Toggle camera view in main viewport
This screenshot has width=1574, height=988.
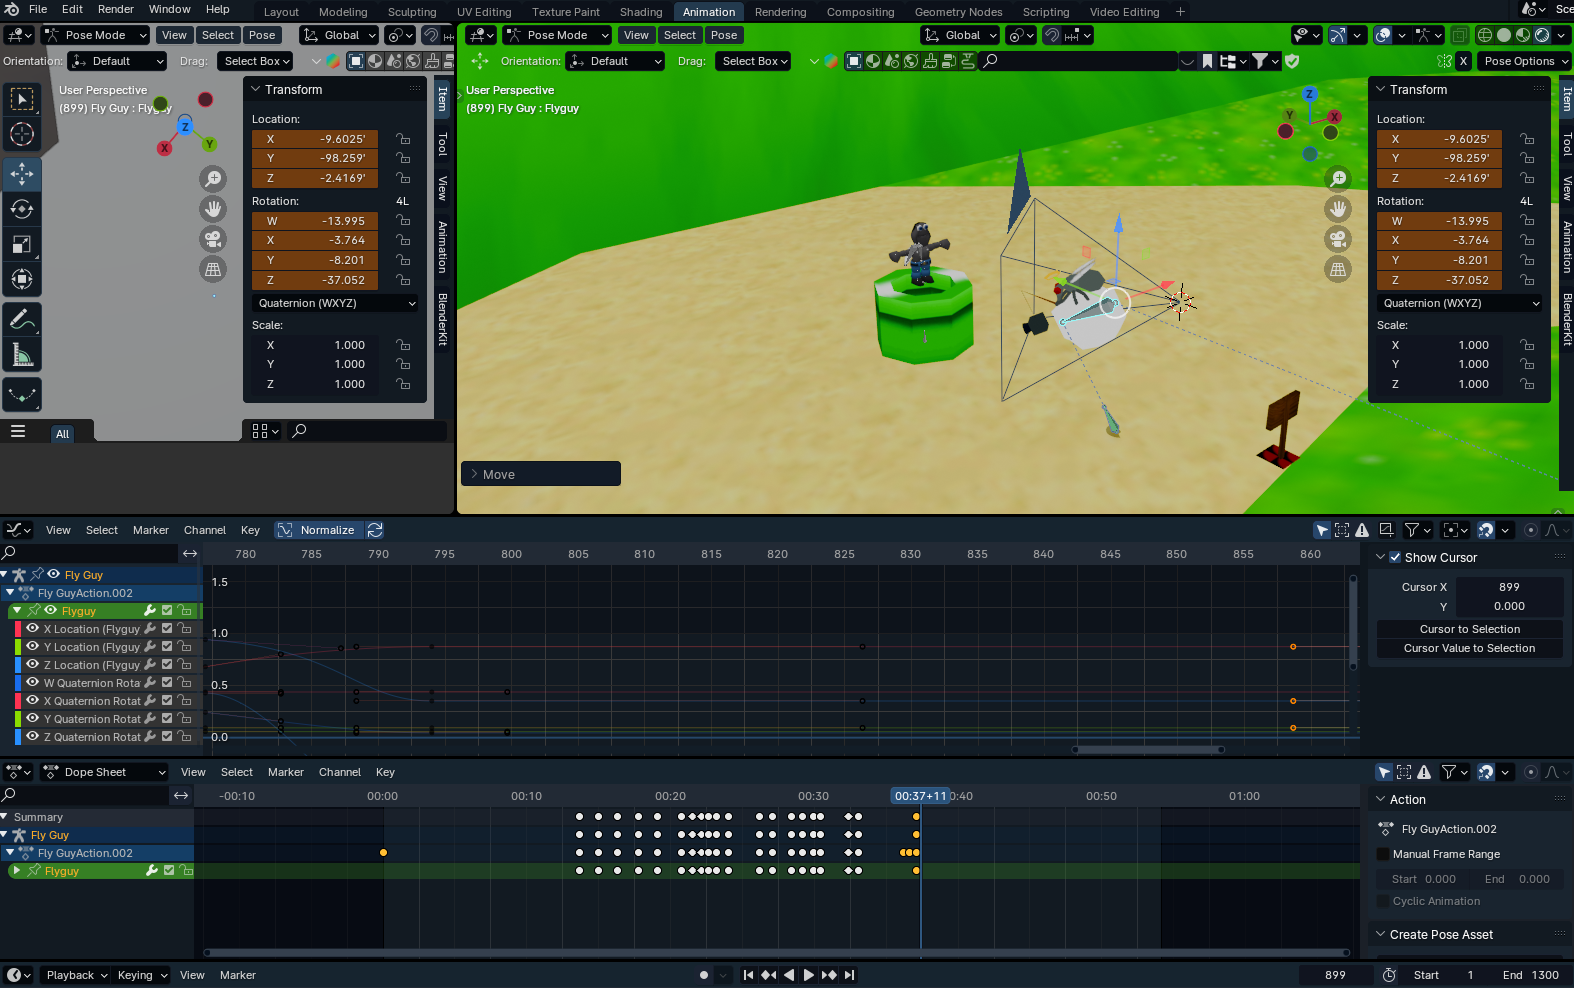click(x=1338, y=239)
